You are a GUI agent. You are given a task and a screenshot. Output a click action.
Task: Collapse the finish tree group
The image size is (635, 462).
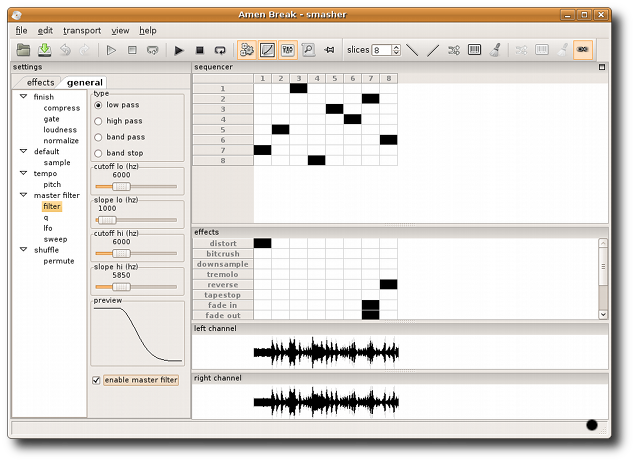tap(23, 97)
